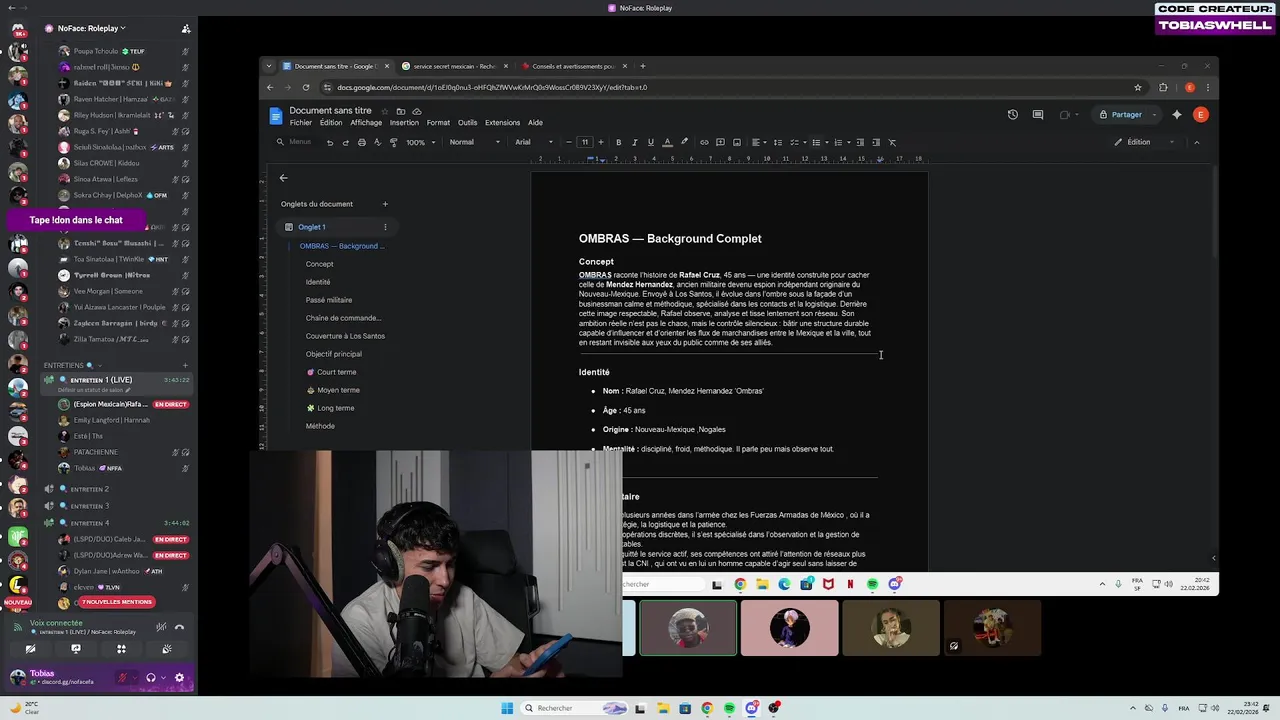This screenshot has height=720, width=1280.
Task: Click the redo arrow in Docs toolbar
Action: [x=346, y=142]
